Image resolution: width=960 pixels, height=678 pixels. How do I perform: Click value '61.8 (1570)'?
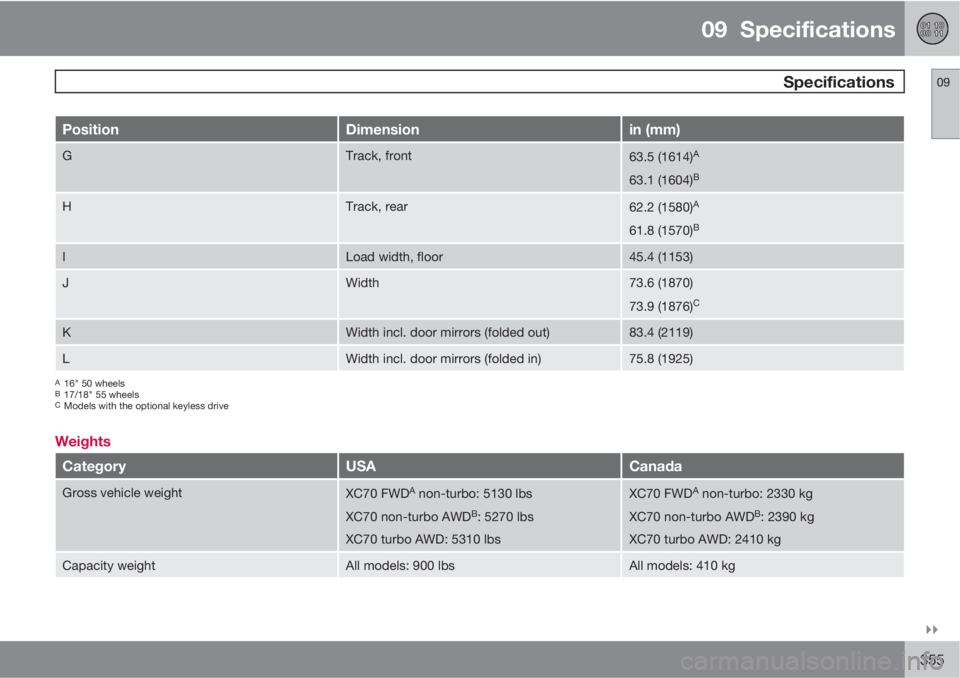(x=664, y=230)
